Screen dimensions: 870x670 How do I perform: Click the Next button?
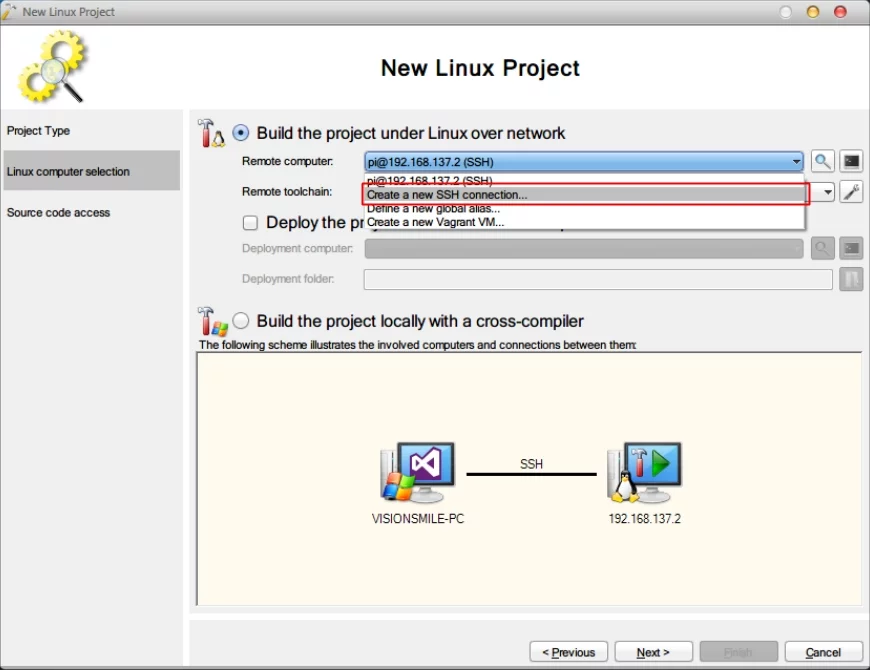tap(652, 652)
